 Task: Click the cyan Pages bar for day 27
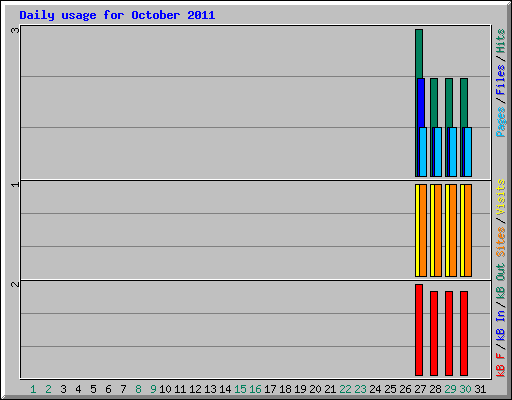click(x=423, y=152)
